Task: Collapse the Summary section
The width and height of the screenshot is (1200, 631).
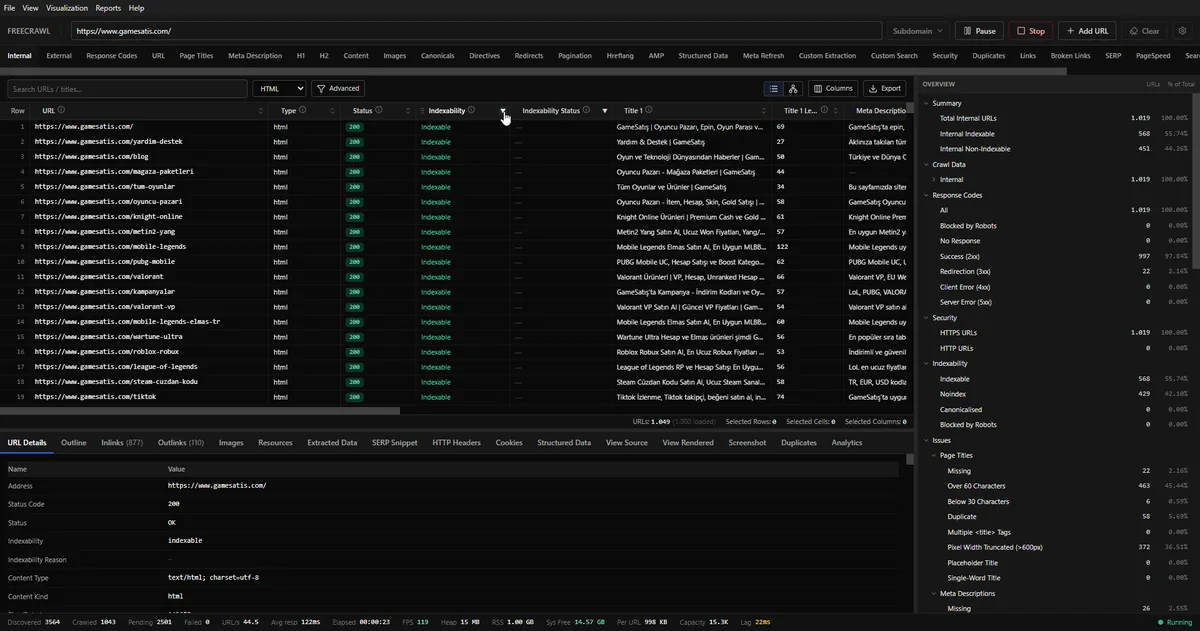Action: 926,103
